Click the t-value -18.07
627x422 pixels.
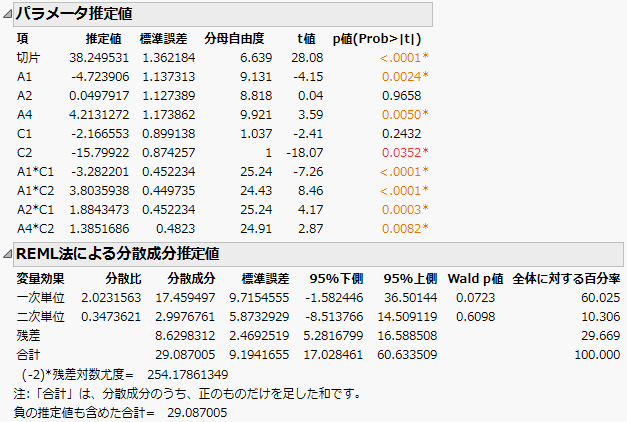click(305, 152)
